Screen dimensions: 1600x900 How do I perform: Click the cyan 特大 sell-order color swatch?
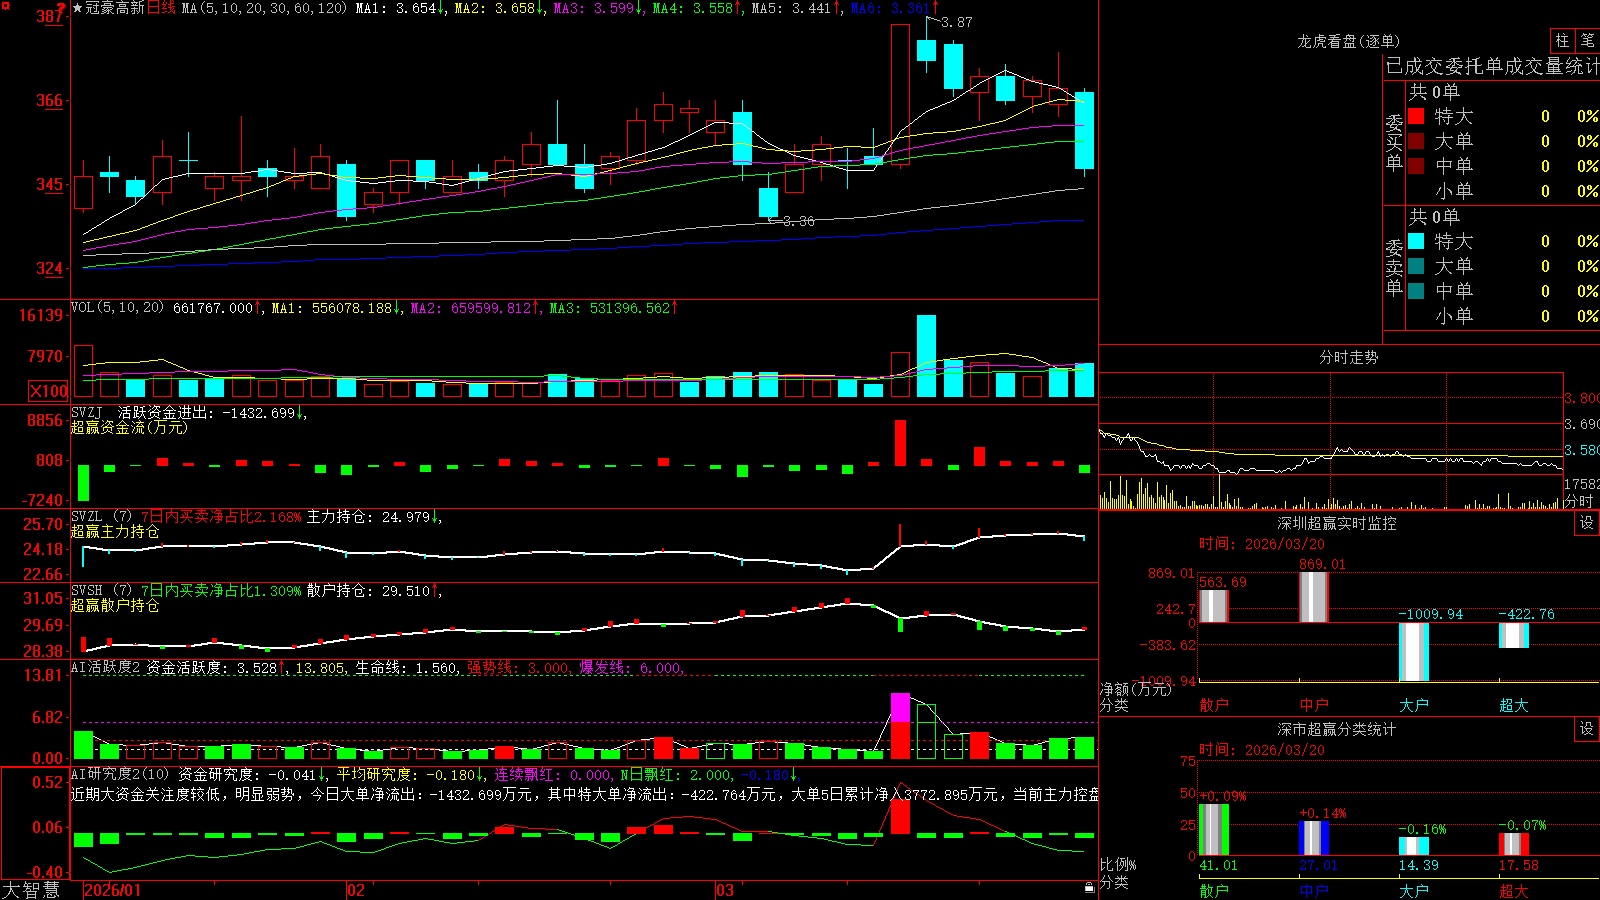point(1416,241)
